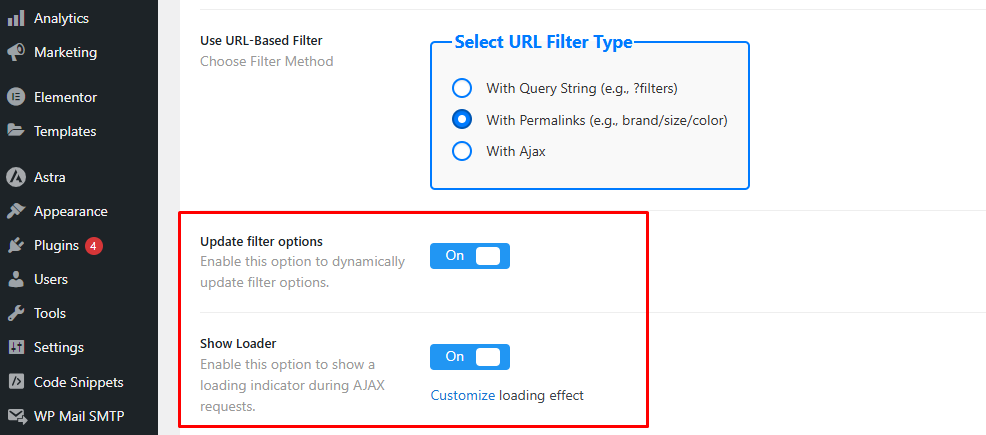Open the Marketing menu label
Image resolution: width=986 pixels, height=435 pixels.
(65, 52)
